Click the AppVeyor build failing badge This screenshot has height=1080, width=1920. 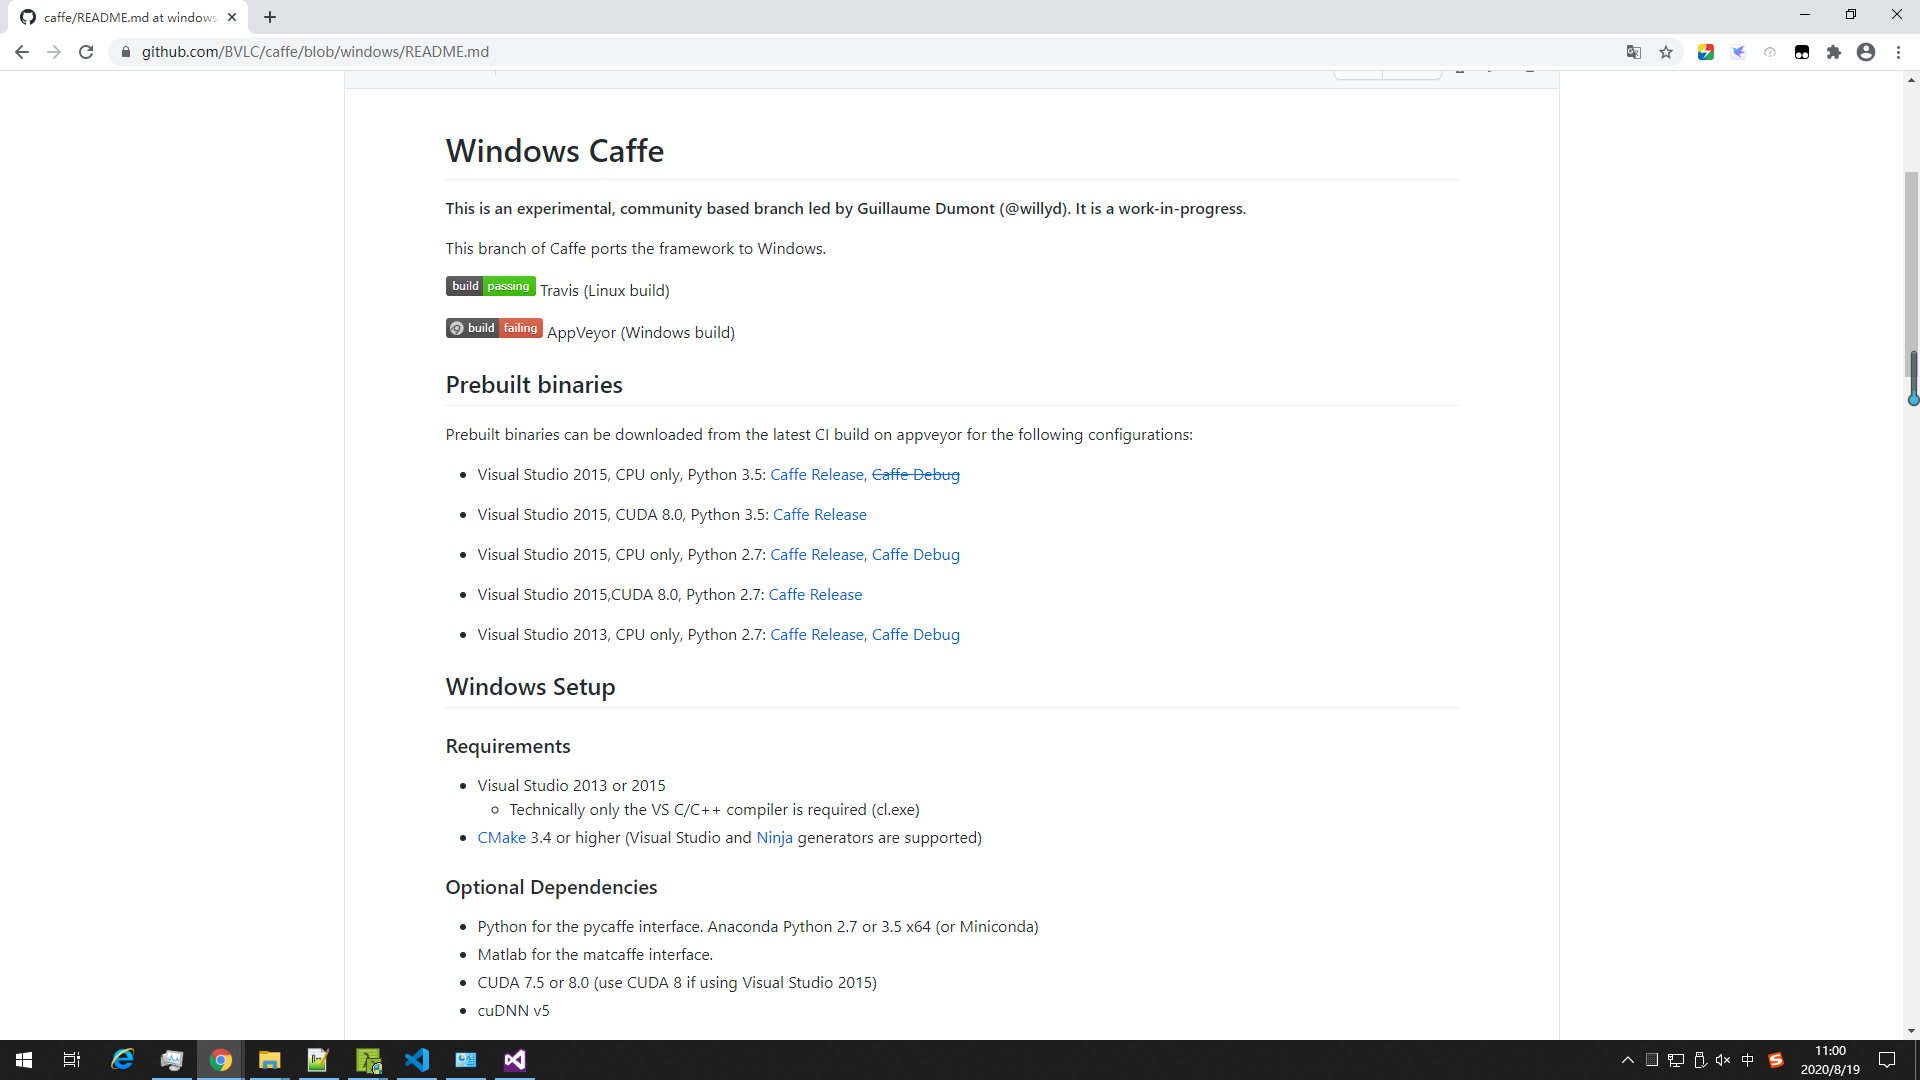pyautogui.click(x=494, y=328)
